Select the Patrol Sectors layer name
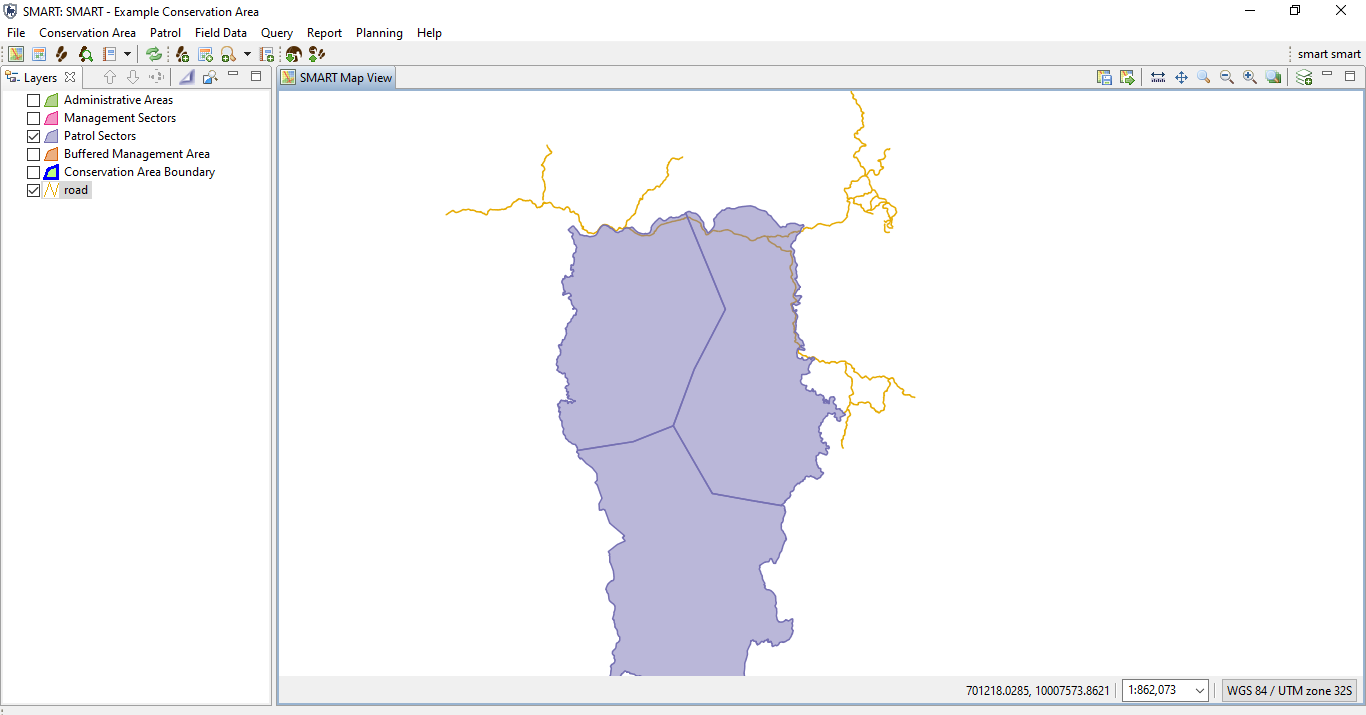This screenshot has width=1366, height=715. 100,136
